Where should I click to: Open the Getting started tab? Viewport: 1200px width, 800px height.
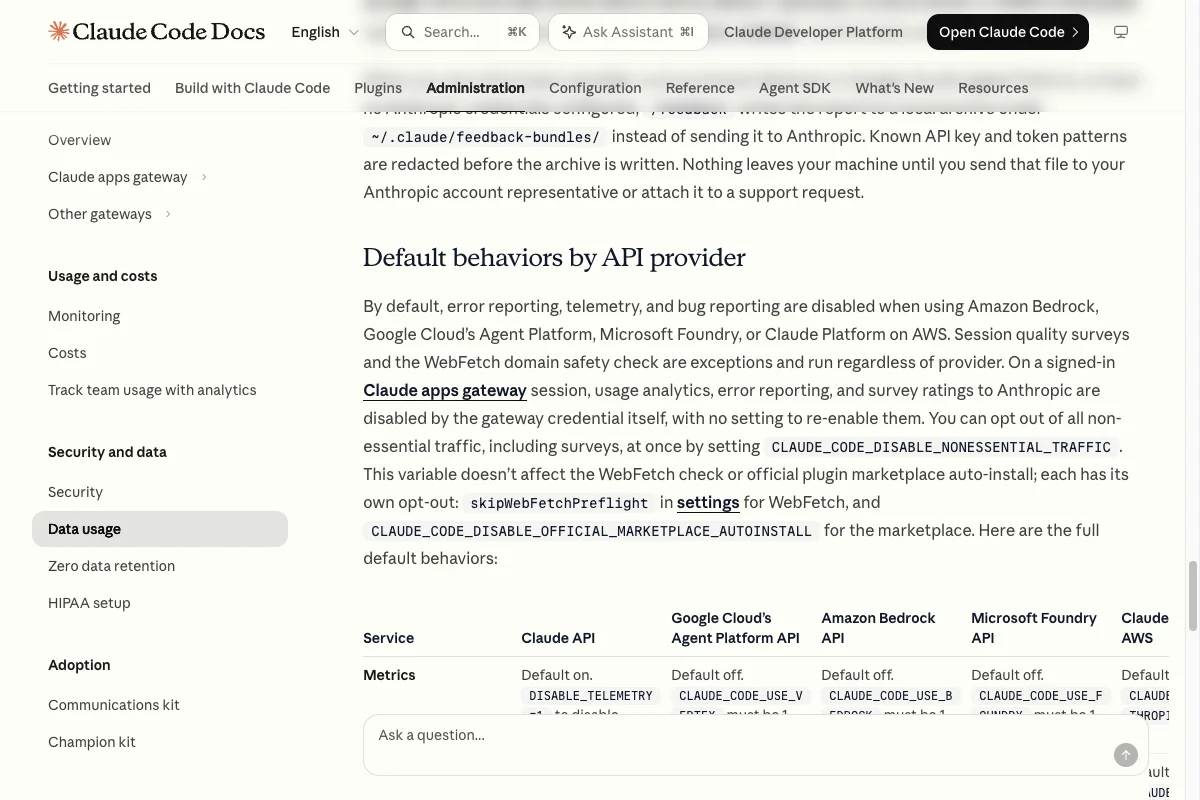[99, 88]
